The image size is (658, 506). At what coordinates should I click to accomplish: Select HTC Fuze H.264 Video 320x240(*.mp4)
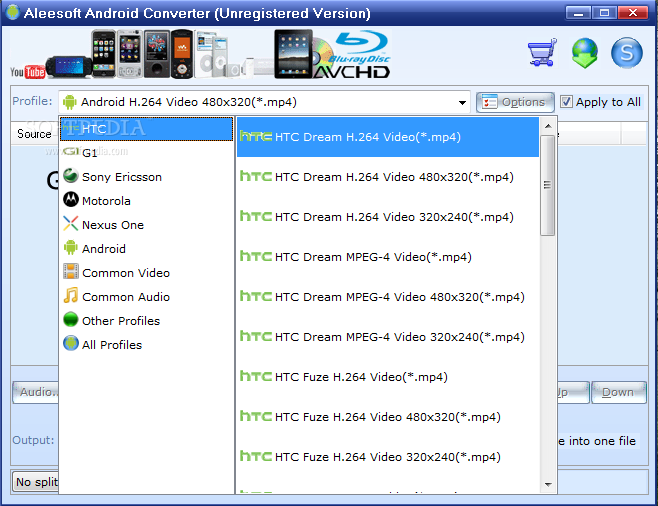point(388,456)
